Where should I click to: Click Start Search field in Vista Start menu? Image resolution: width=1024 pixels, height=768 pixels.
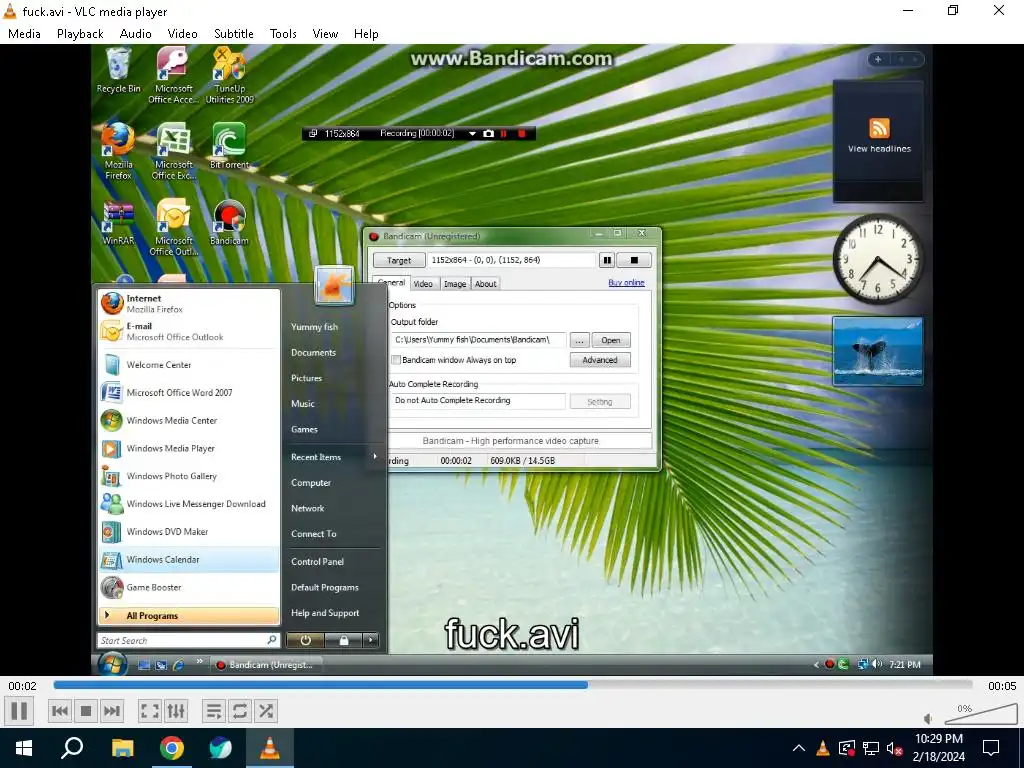click(188, 641)
